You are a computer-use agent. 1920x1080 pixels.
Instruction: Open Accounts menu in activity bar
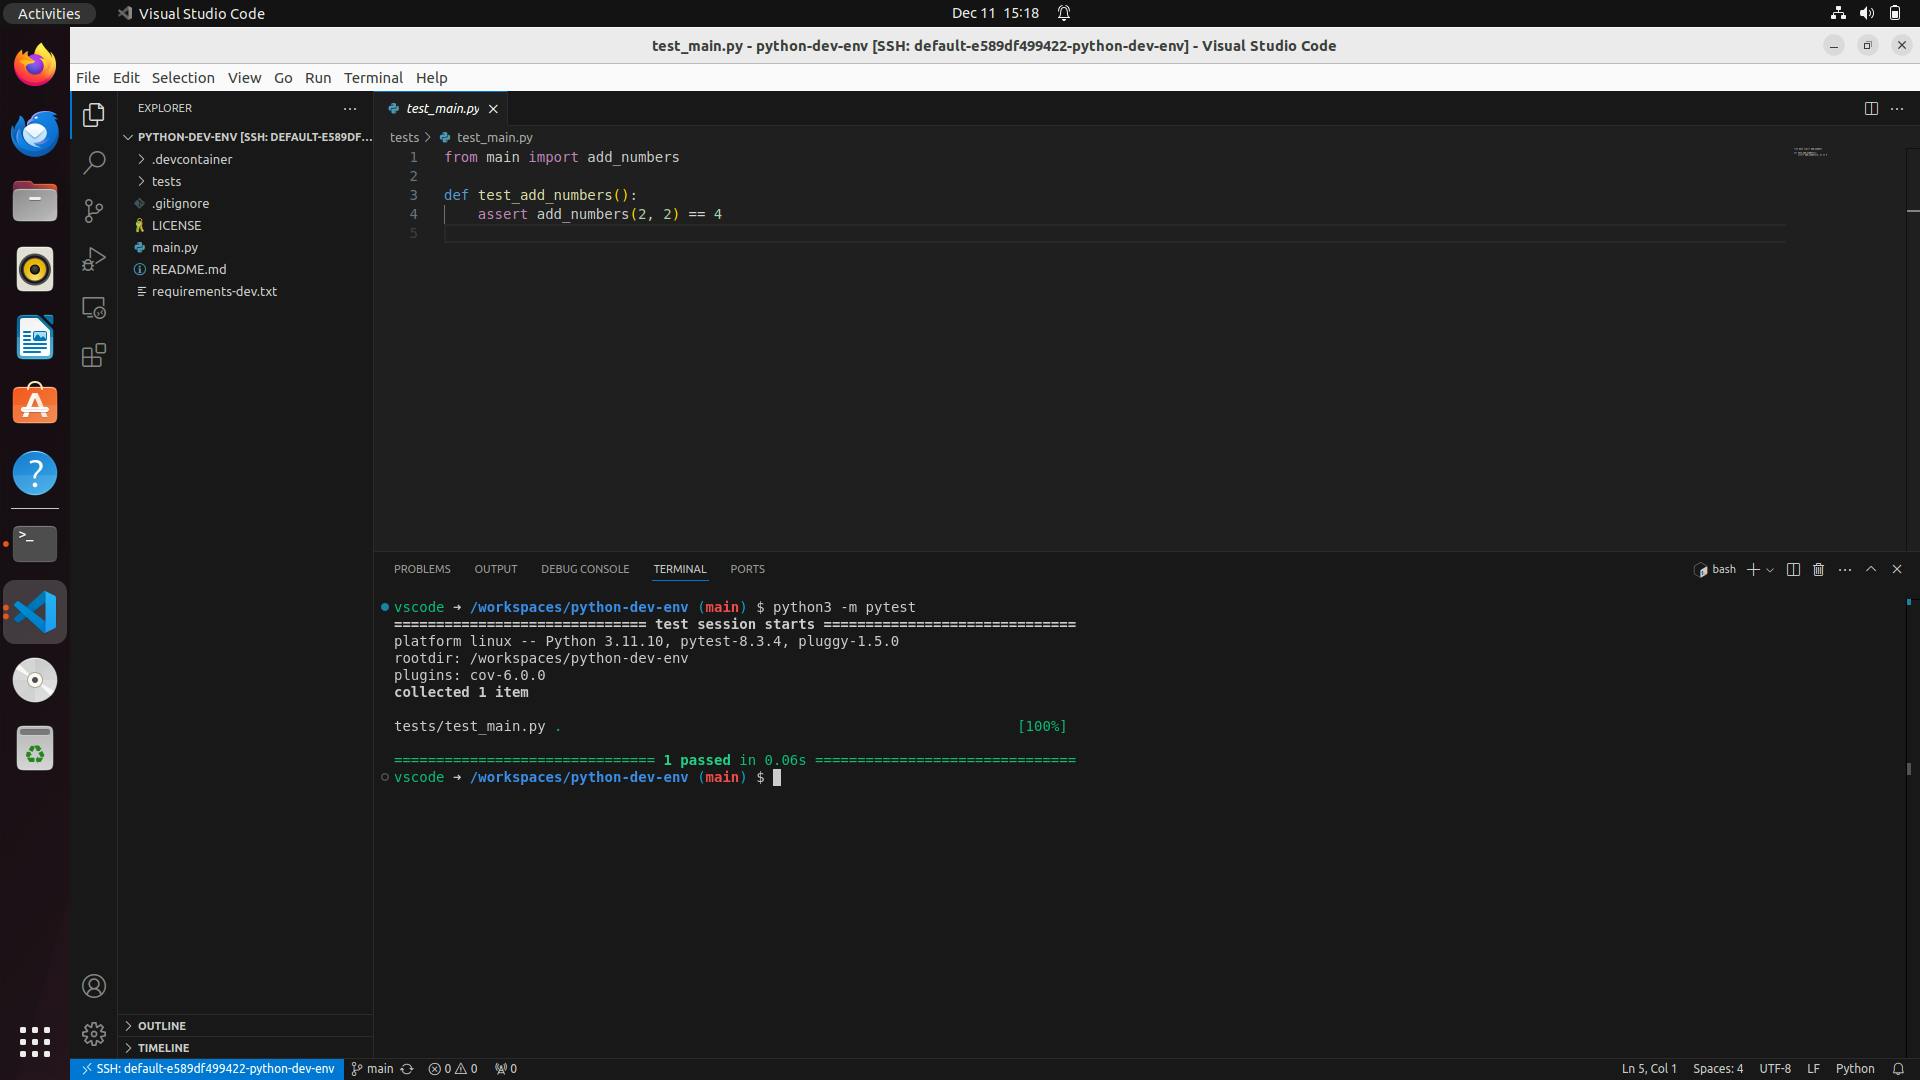[94, 986]
